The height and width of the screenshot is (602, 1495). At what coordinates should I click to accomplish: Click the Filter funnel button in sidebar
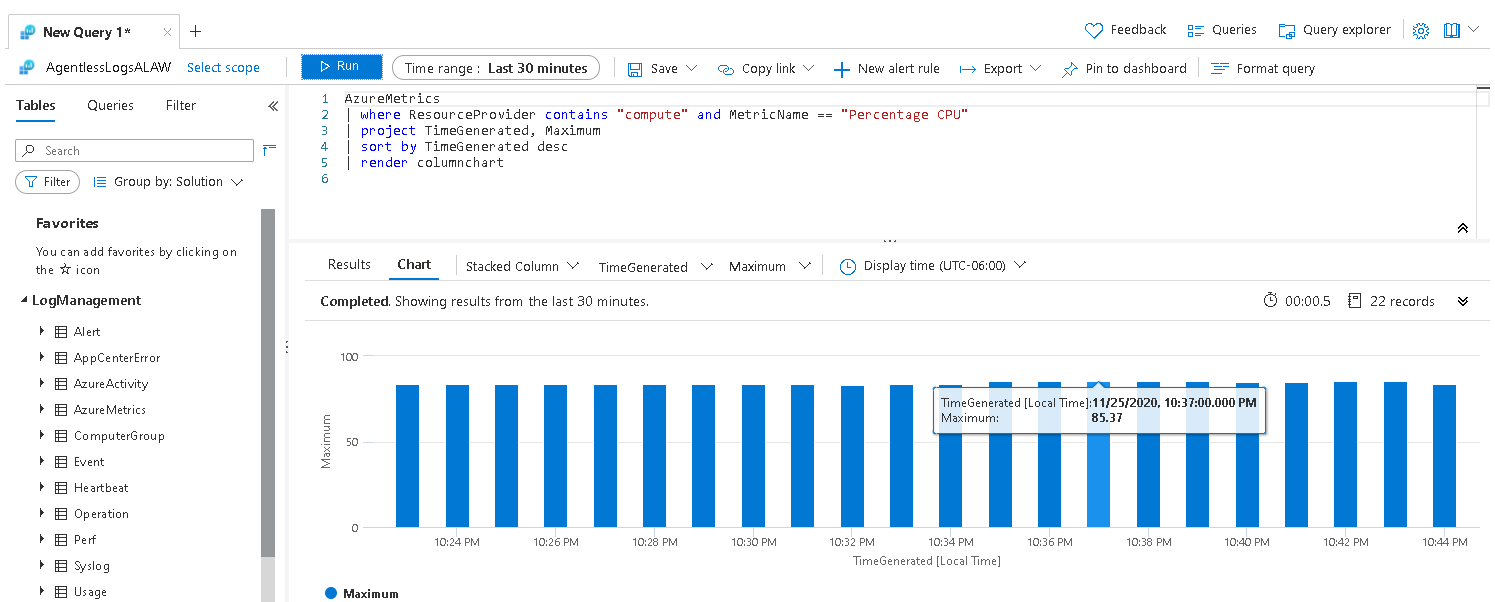(47, 181)
